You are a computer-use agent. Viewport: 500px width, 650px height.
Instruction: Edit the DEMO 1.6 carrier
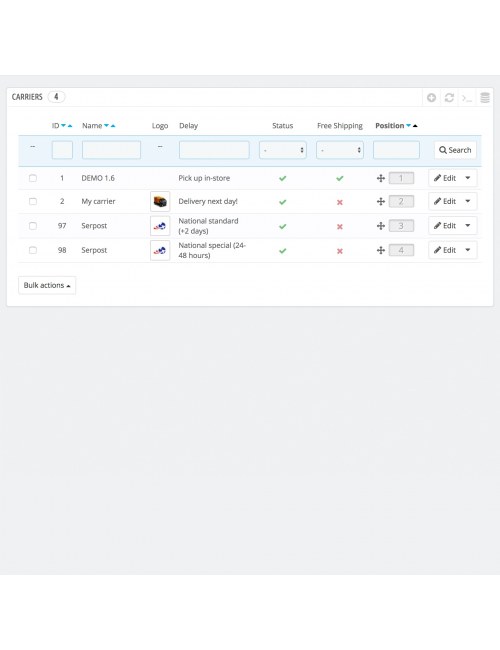point(445,178)
